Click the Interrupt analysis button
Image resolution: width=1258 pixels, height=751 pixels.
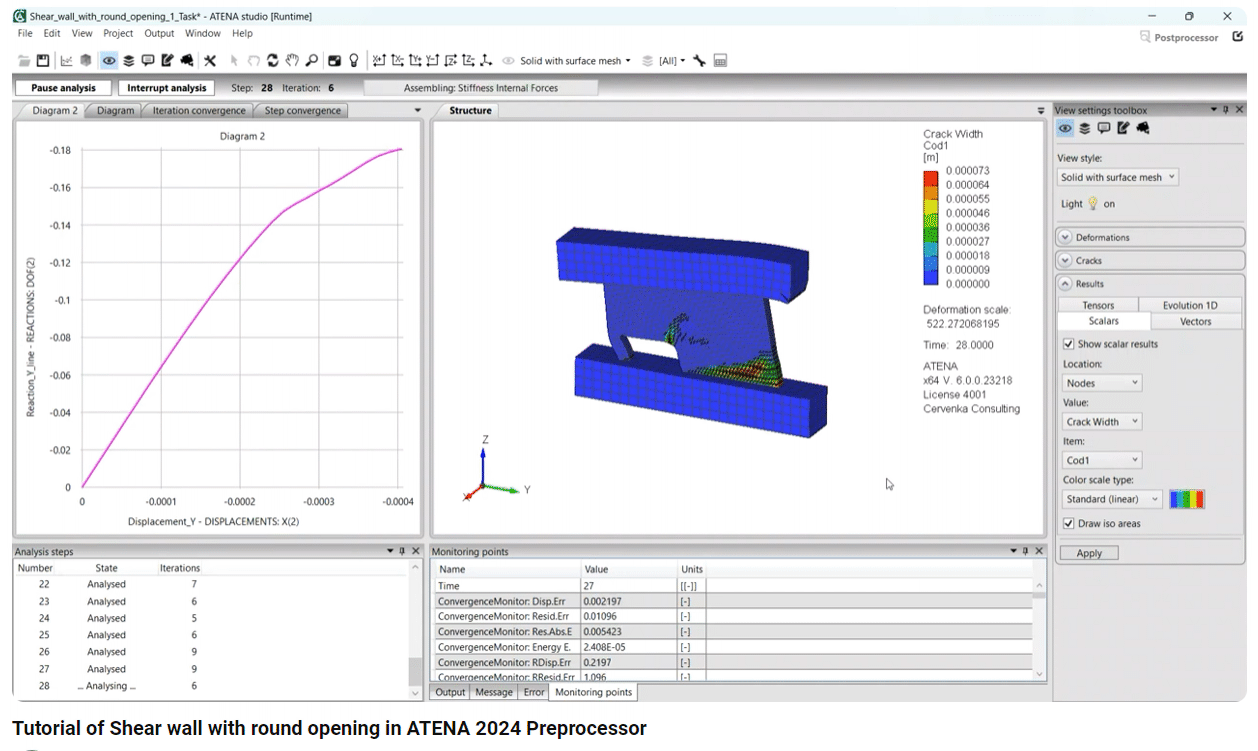pyautogui.click(x=167, y=88)
